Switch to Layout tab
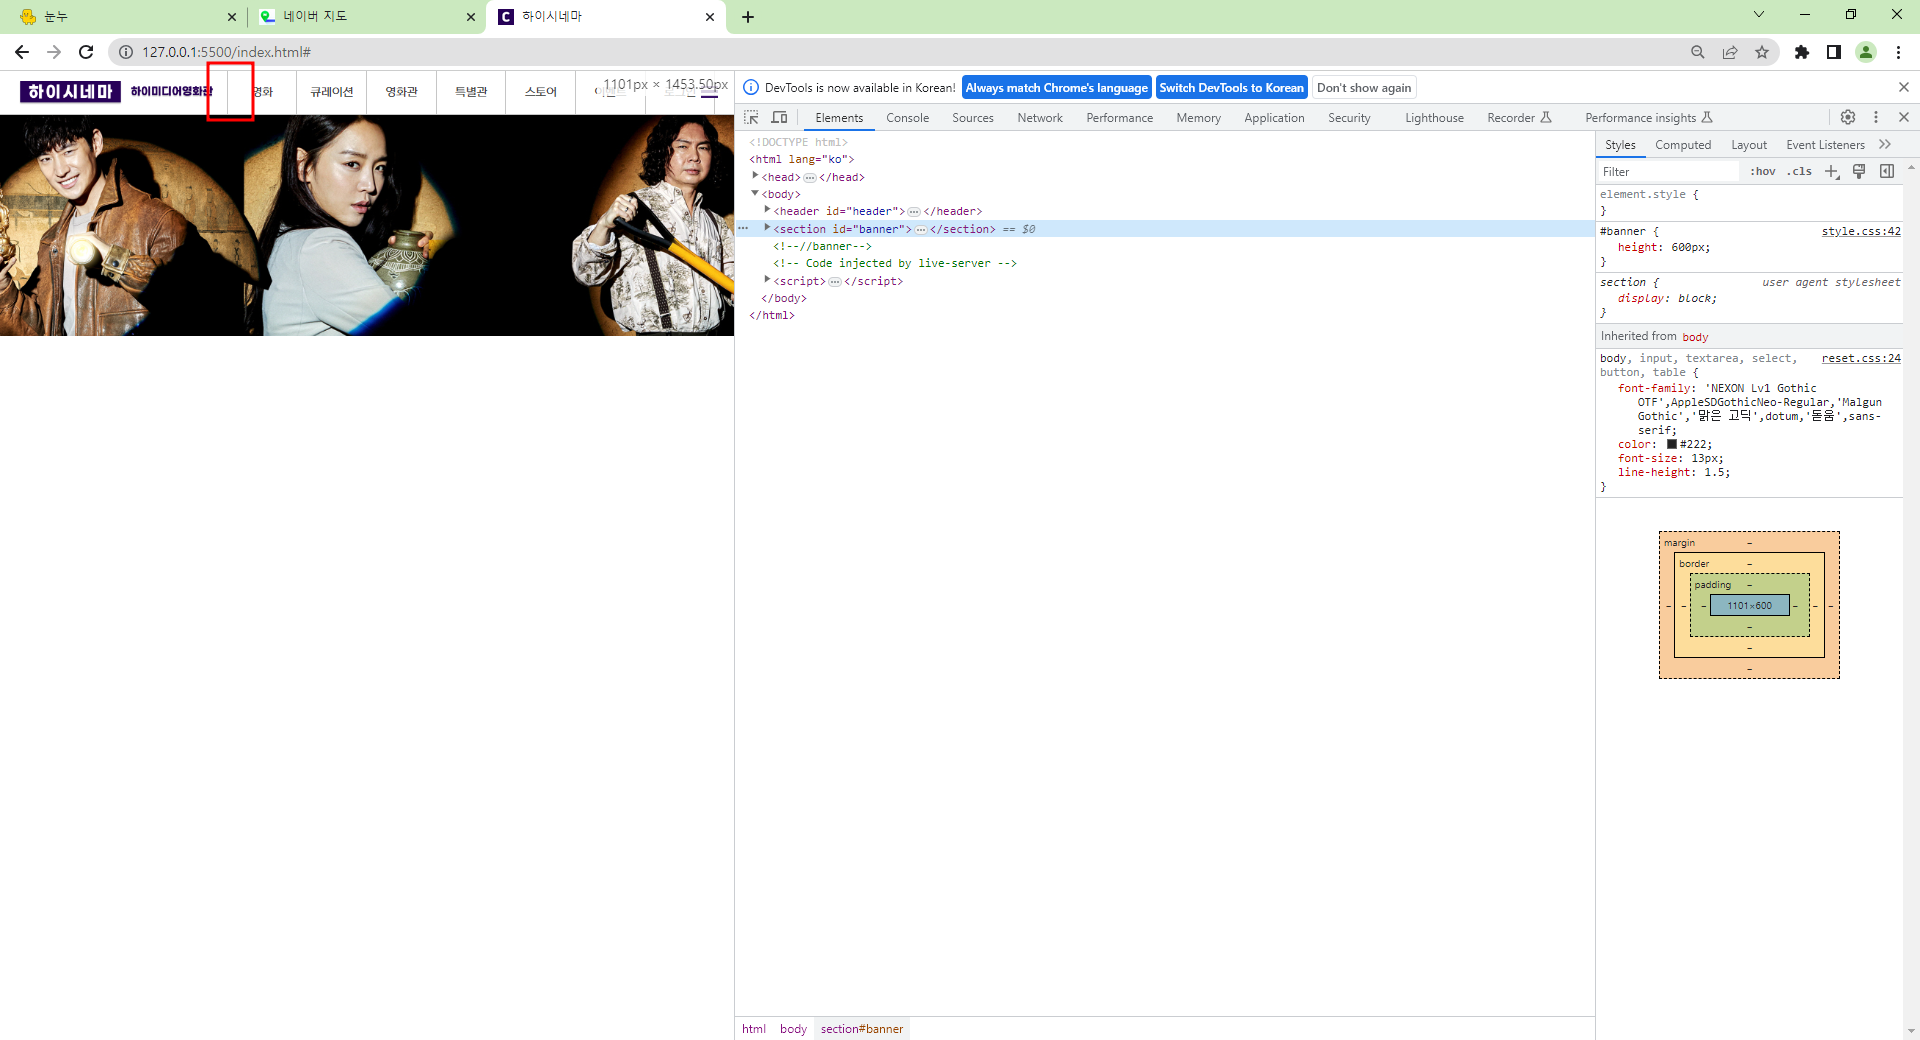The height and width of the screenshot is (1040, 1920). tap(1749, 145)
